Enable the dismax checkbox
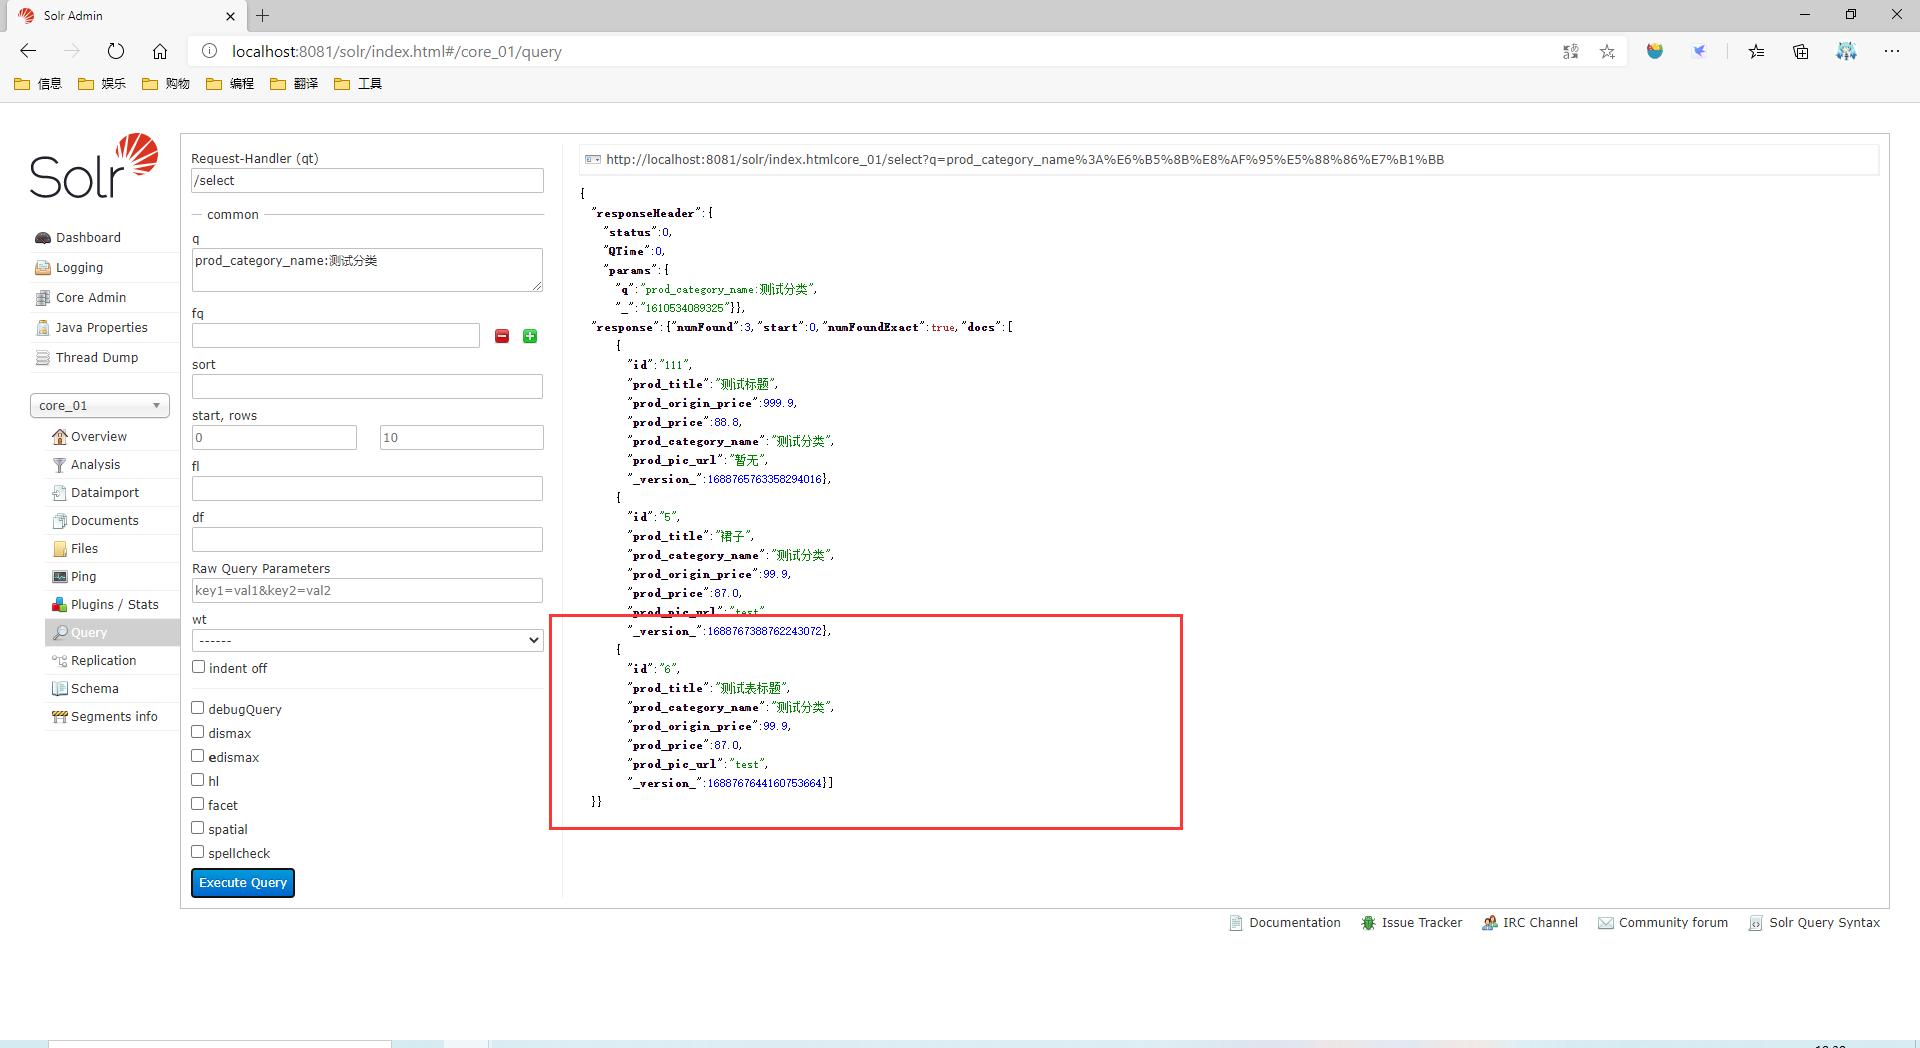1920x1048 pixels. 198,732
